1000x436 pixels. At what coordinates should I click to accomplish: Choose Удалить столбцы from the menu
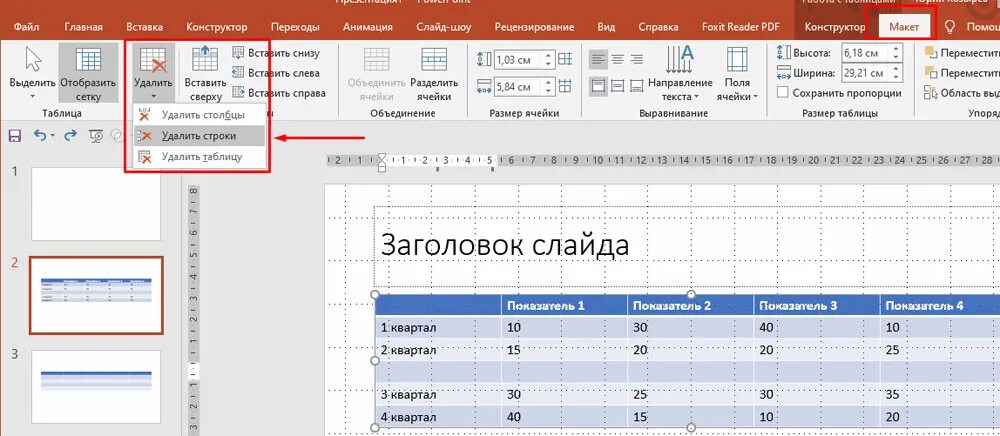click(199, 115)
